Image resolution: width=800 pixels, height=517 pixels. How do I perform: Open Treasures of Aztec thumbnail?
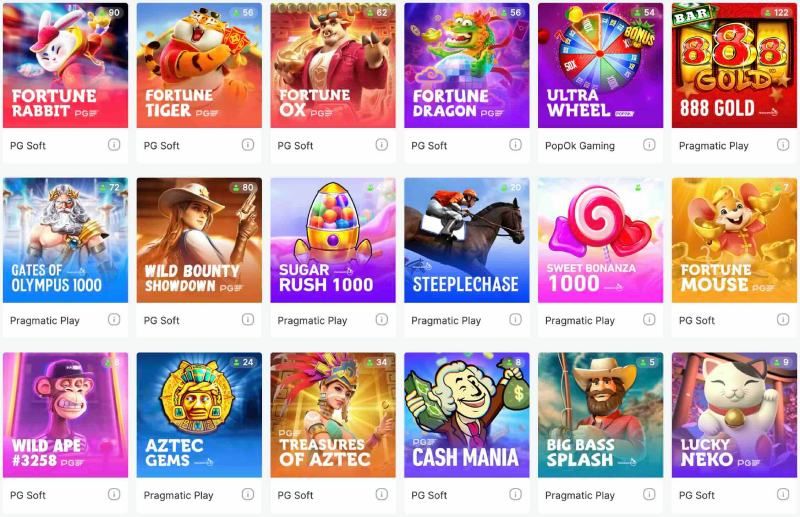point(333,415)
